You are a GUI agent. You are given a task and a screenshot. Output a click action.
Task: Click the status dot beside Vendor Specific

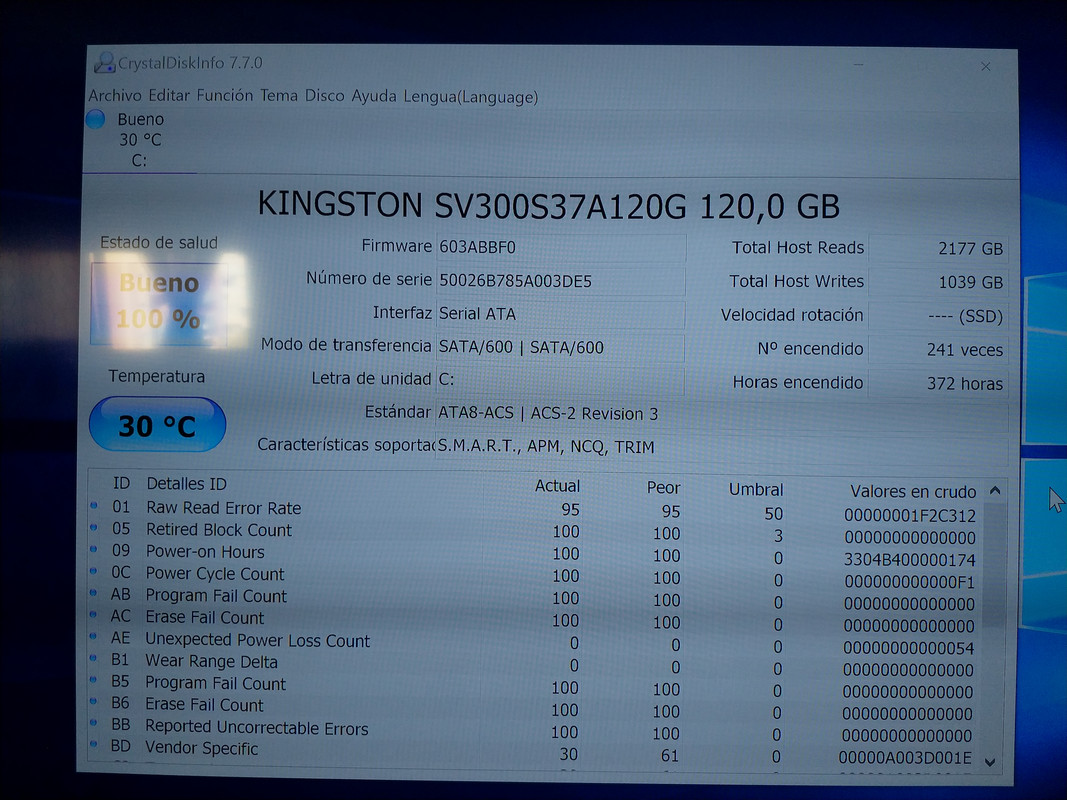tap(94, 744)
